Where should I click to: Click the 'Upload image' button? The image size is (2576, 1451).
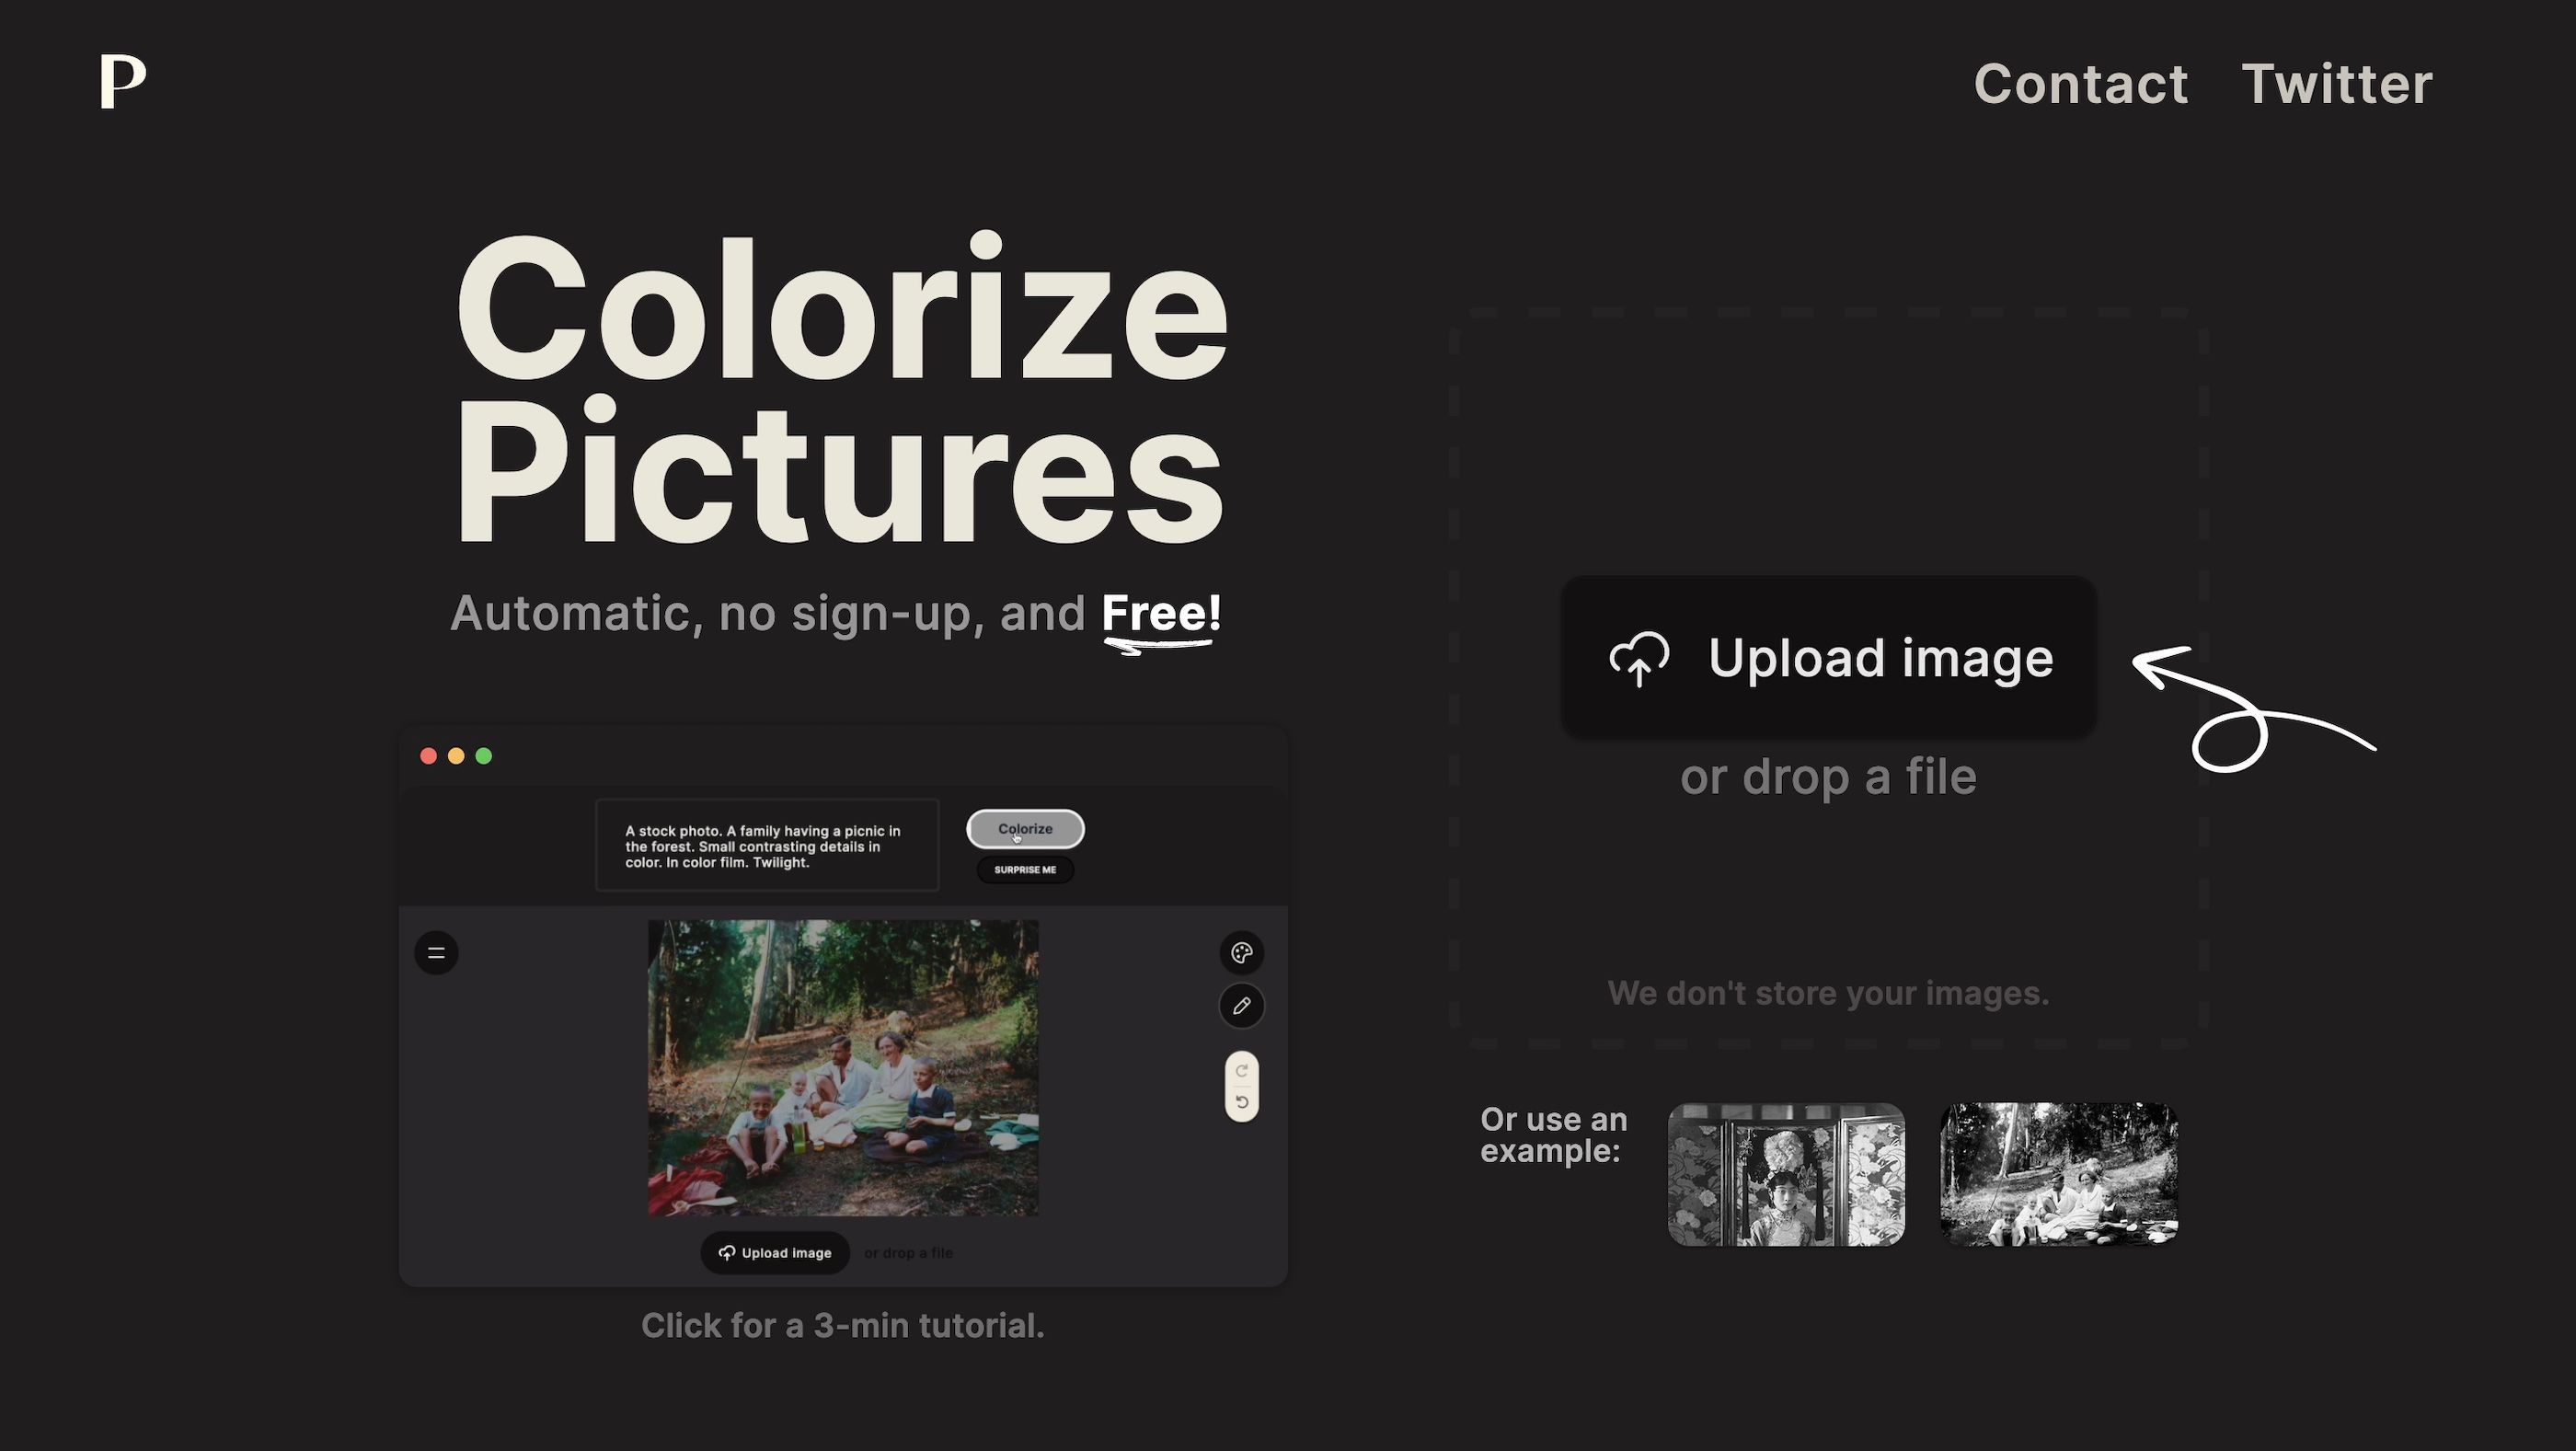pyautogui.click(x=1828, y=656)
